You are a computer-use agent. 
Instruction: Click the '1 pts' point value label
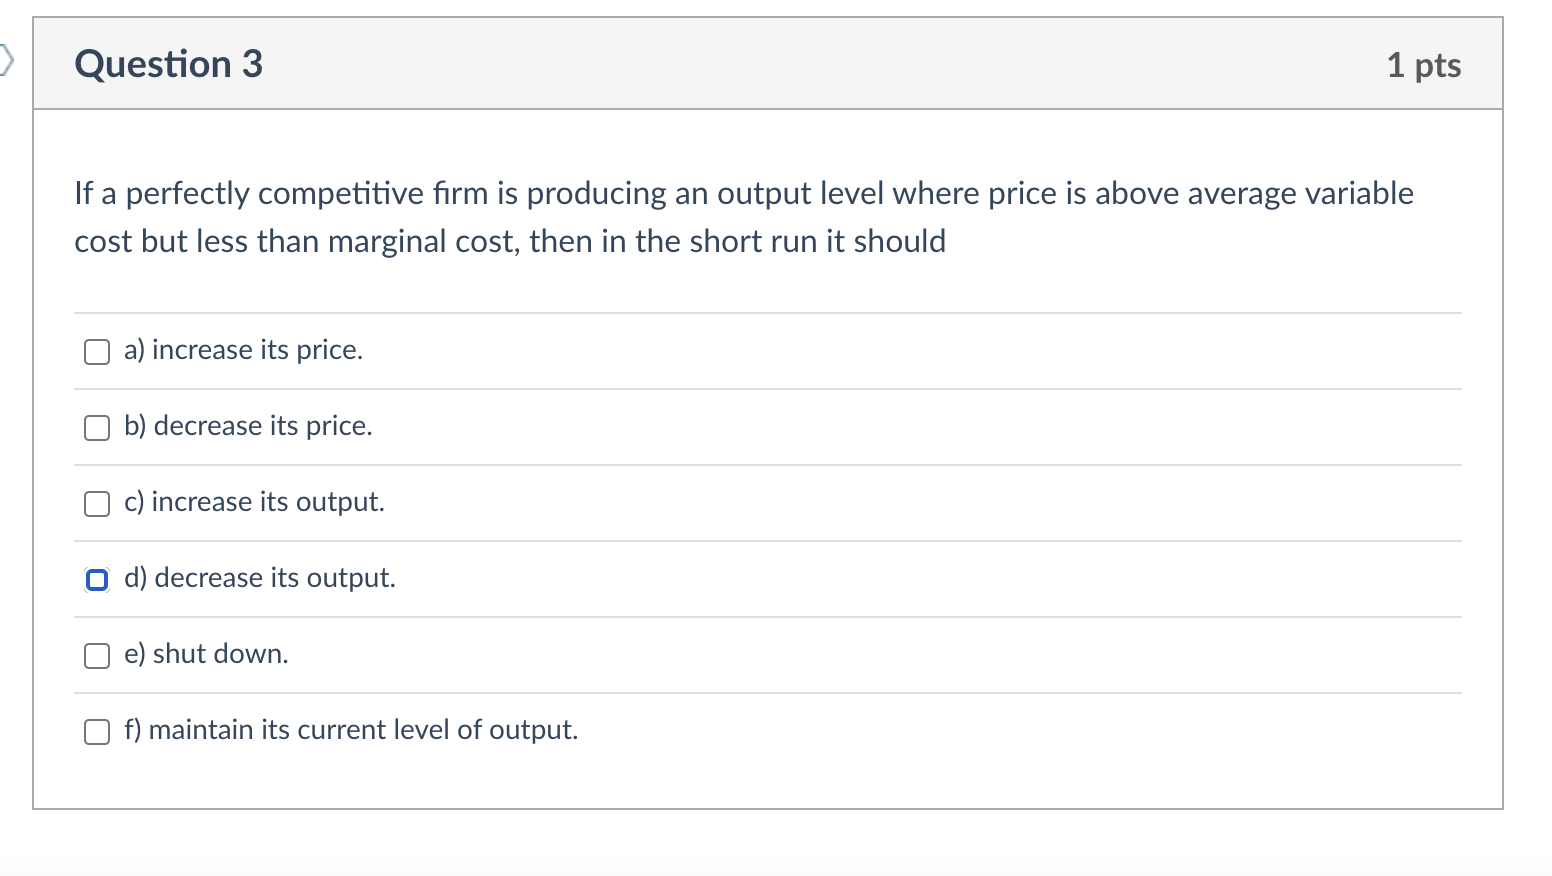click(x=1423, y=66)
